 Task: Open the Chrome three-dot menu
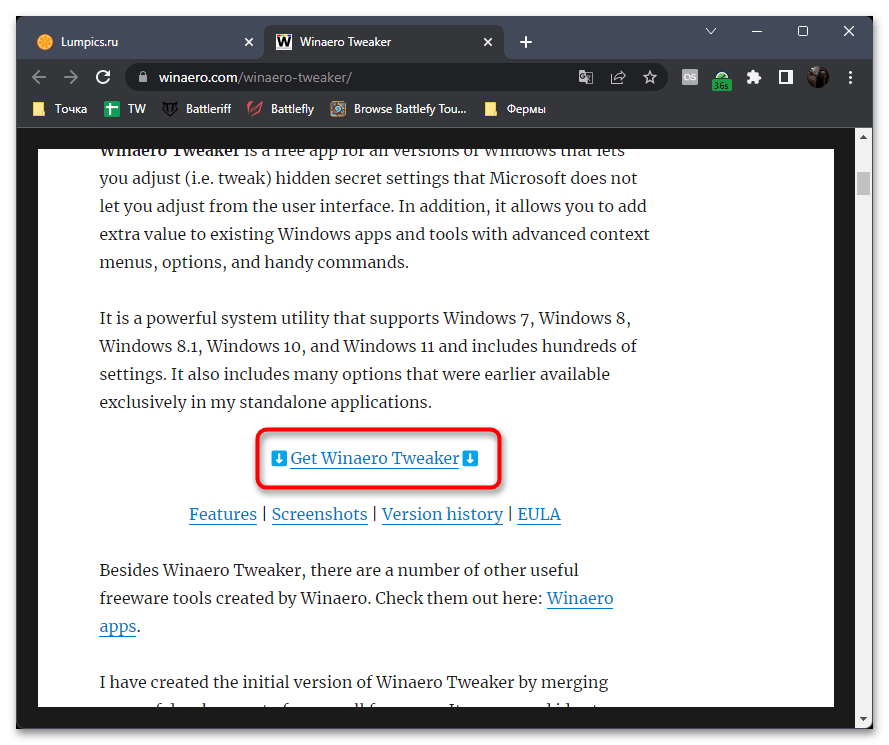tap(850, 77)
